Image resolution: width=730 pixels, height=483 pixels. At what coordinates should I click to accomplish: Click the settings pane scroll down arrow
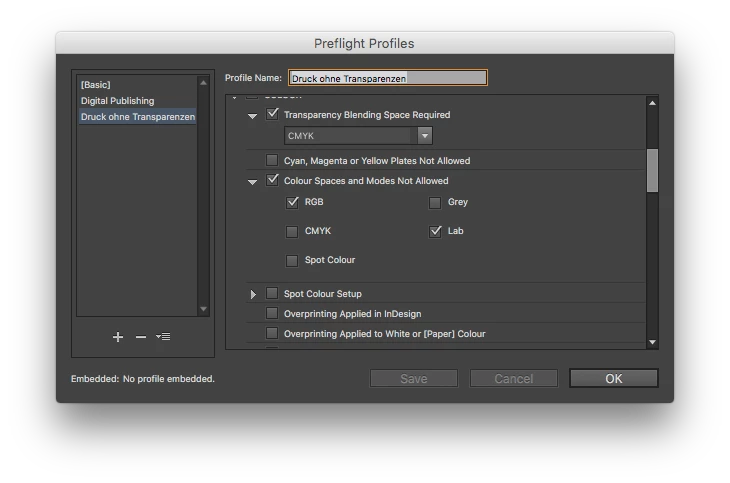[652, 342]
